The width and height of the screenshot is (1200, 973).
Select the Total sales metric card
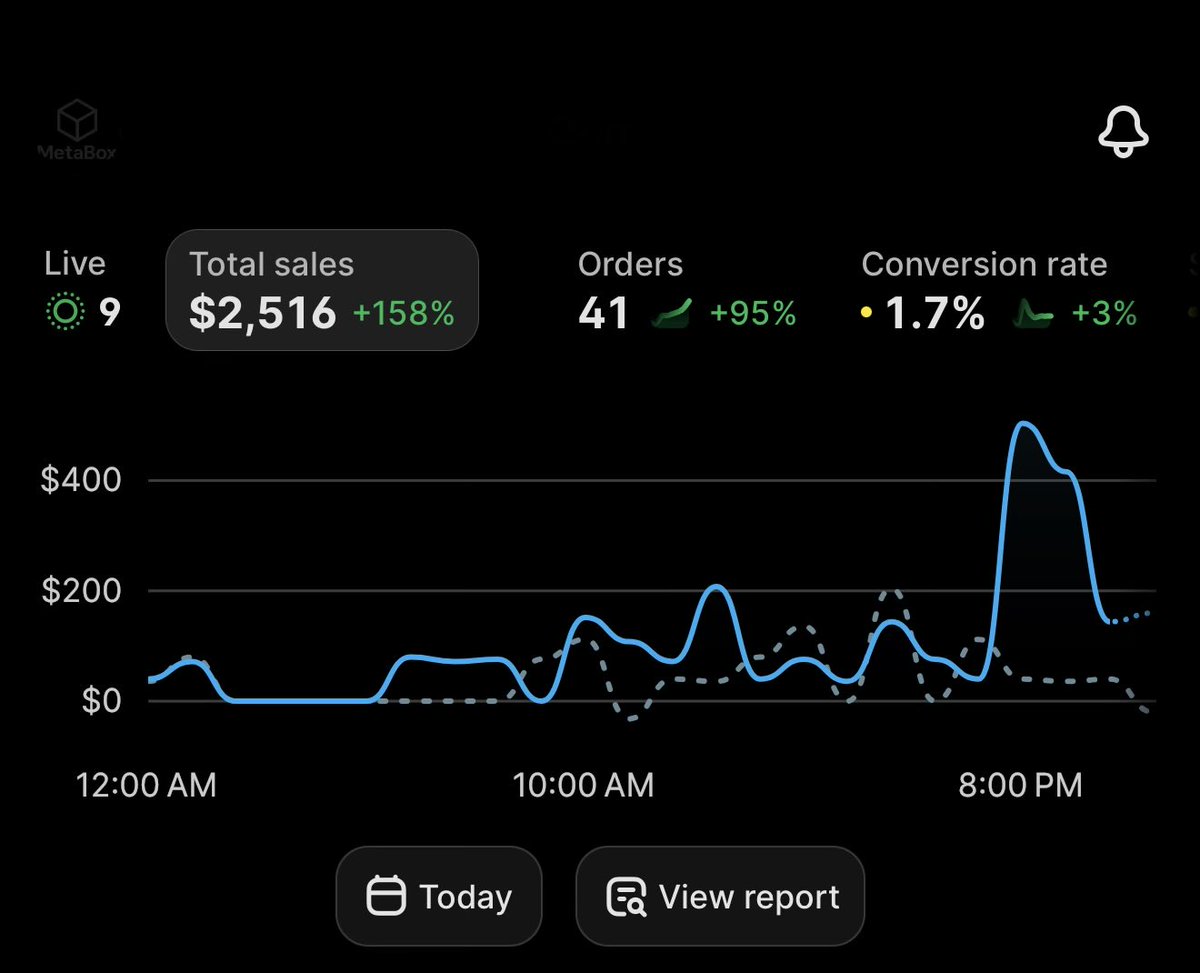click(x=322, y=290)
